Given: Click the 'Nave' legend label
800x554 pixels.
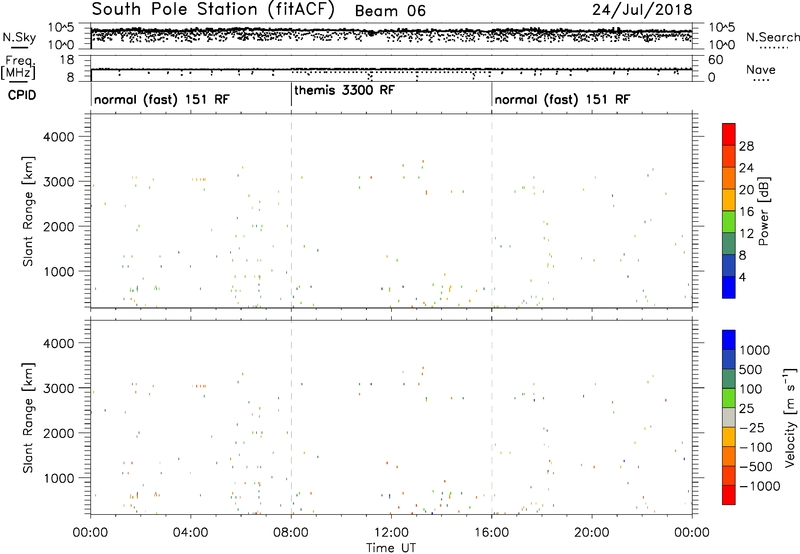Looking at the screenshot, I should point(760,69).
